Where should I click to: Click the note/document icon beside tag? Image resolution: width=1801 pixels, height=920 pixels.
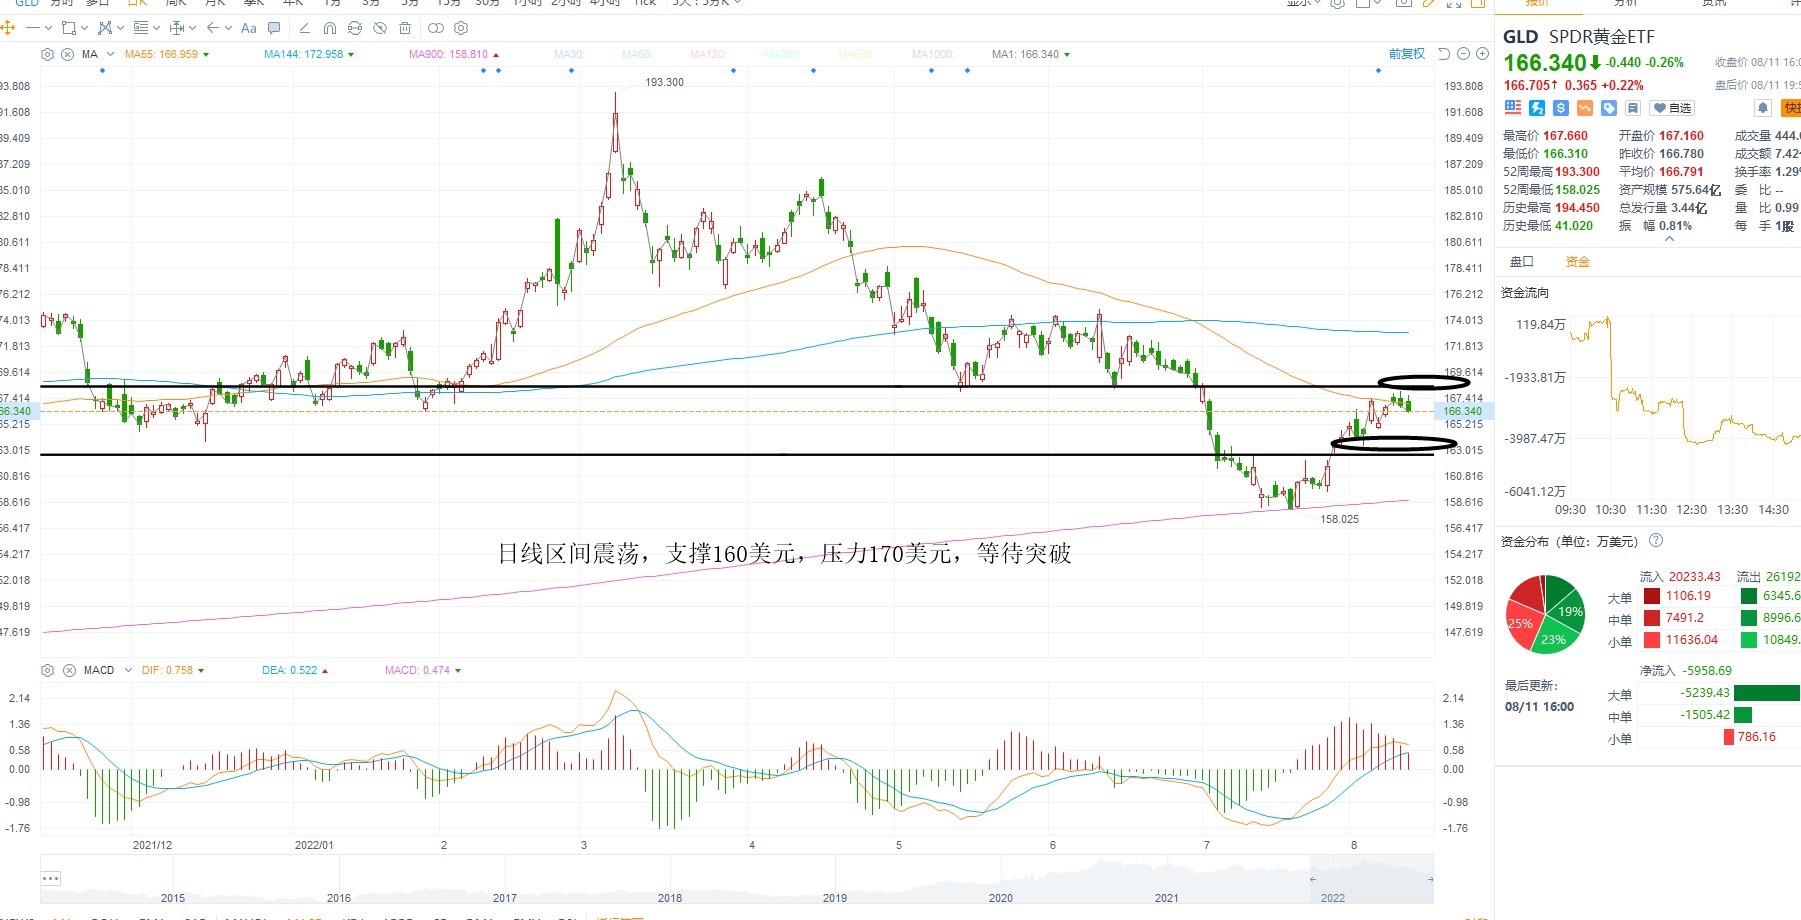pyautogui.click(x=1633, y=108)
